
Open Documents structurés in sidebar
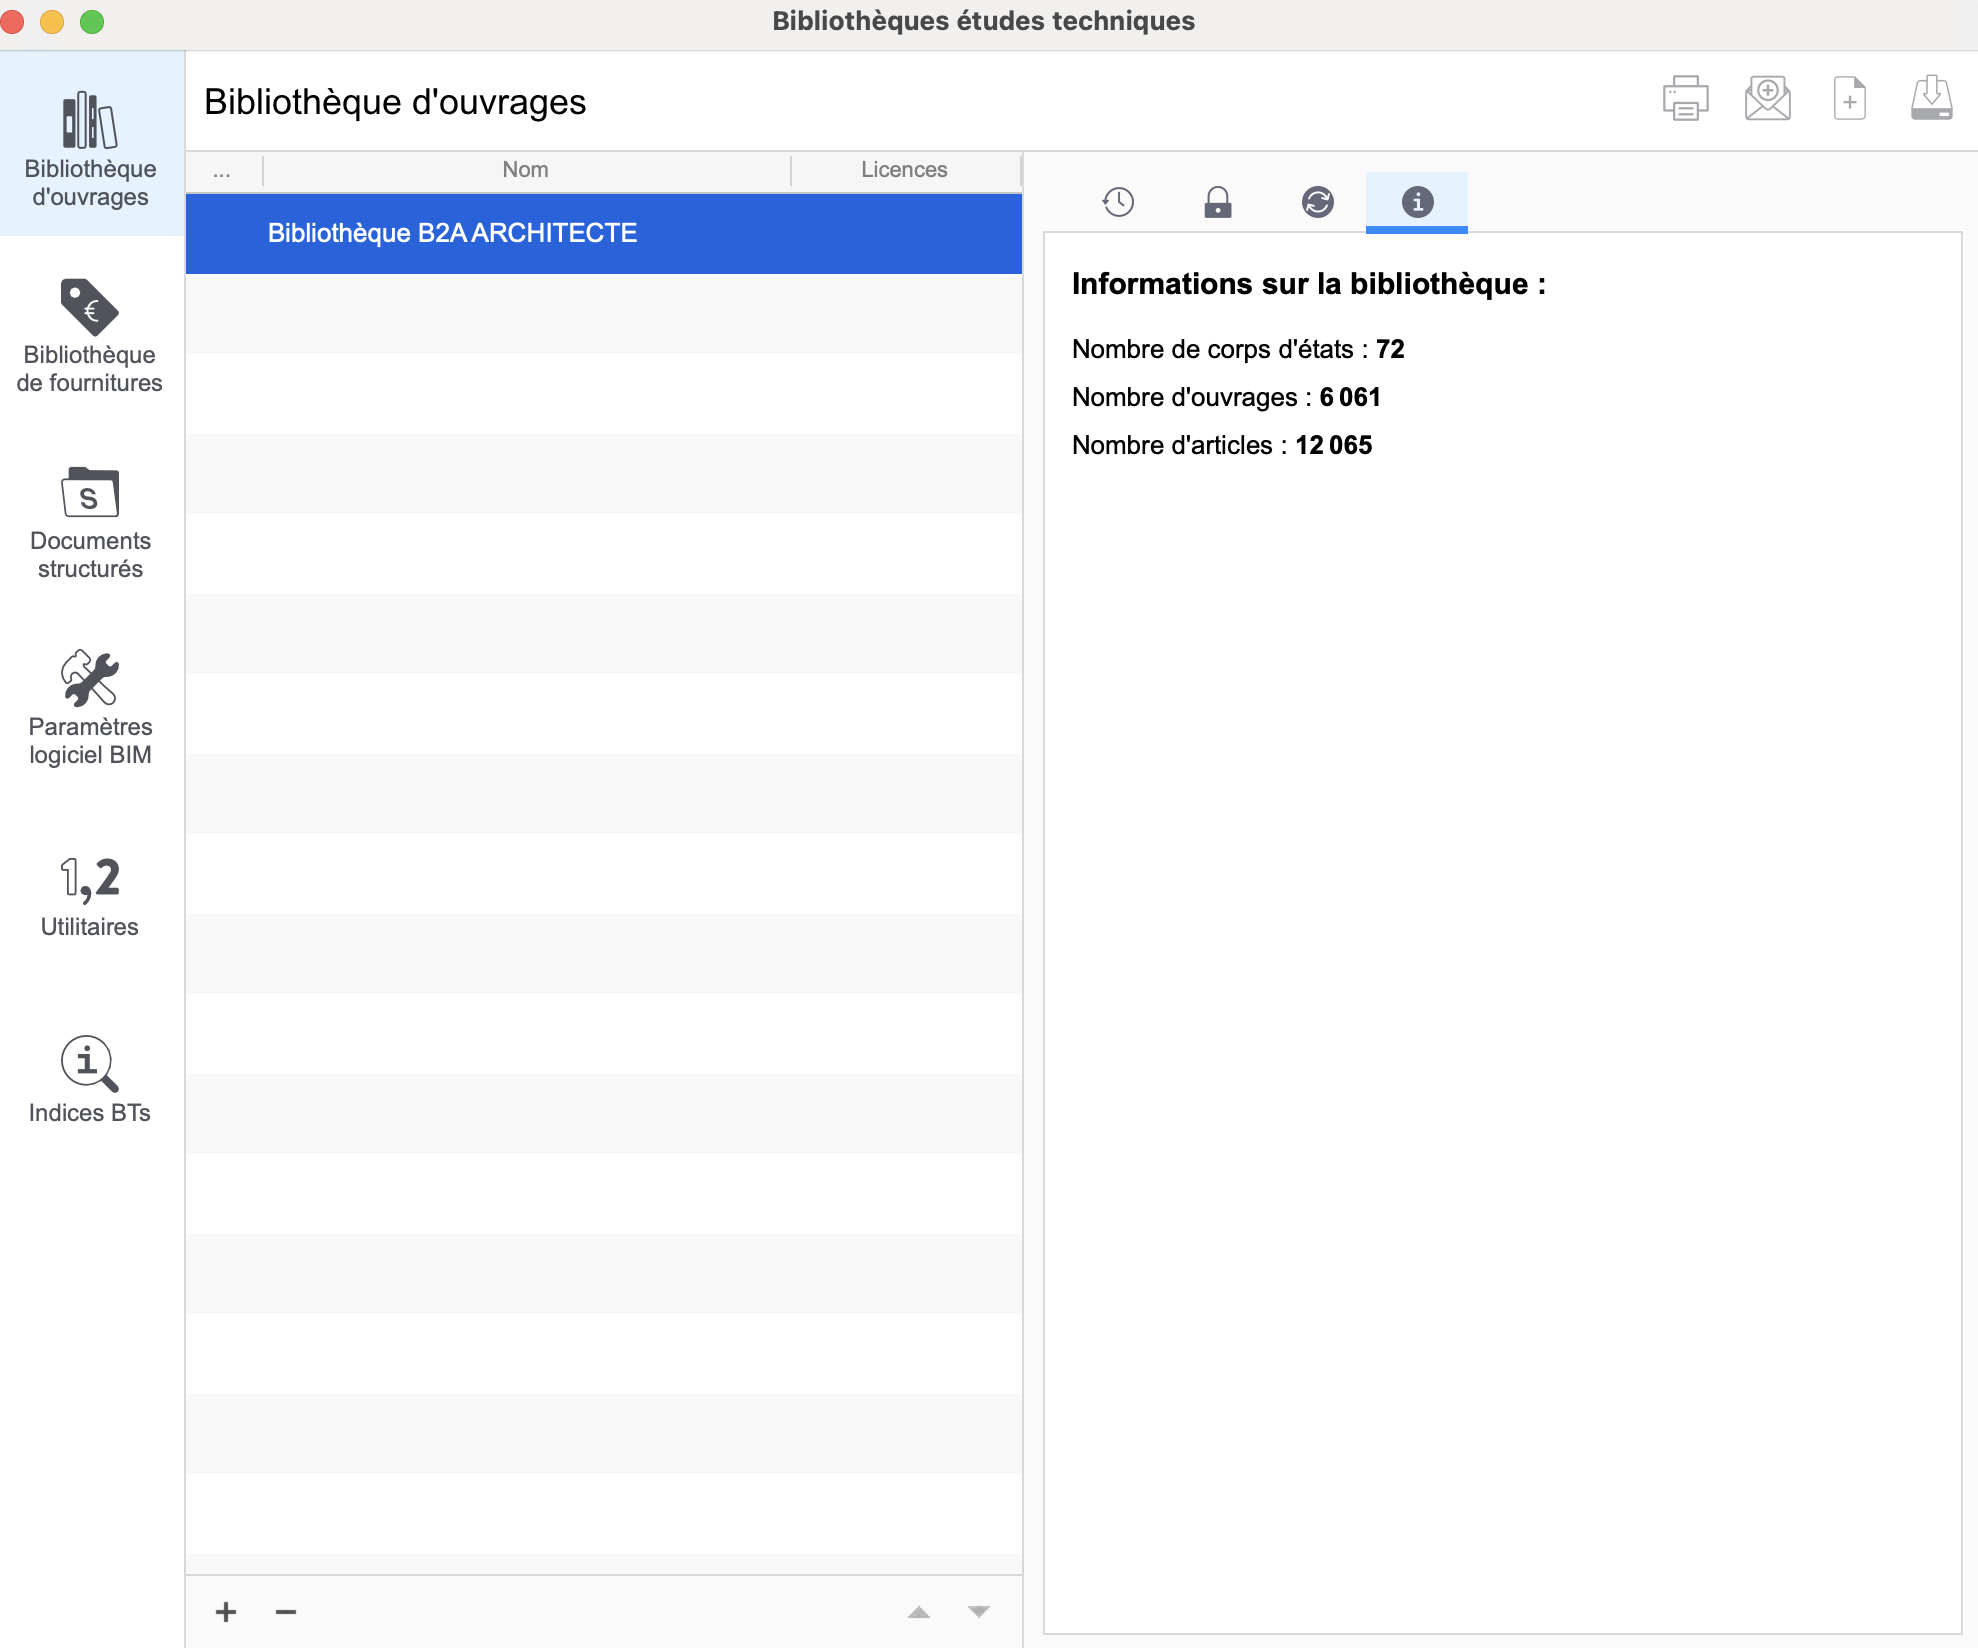tap(90, 522)
